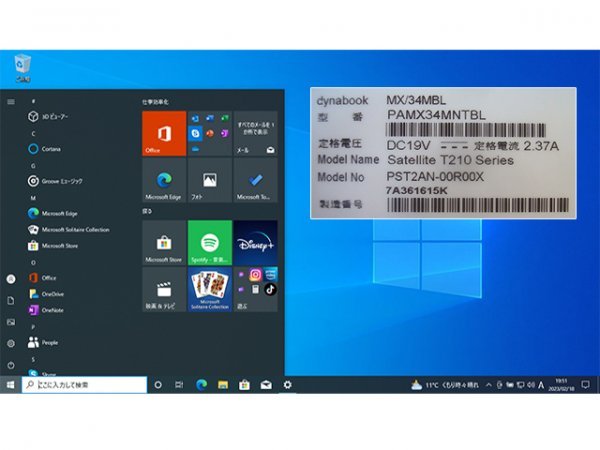Viewport: 600px width, 450px height.
Task: Open the Movies & TV tile
Action: coord(164,289)
